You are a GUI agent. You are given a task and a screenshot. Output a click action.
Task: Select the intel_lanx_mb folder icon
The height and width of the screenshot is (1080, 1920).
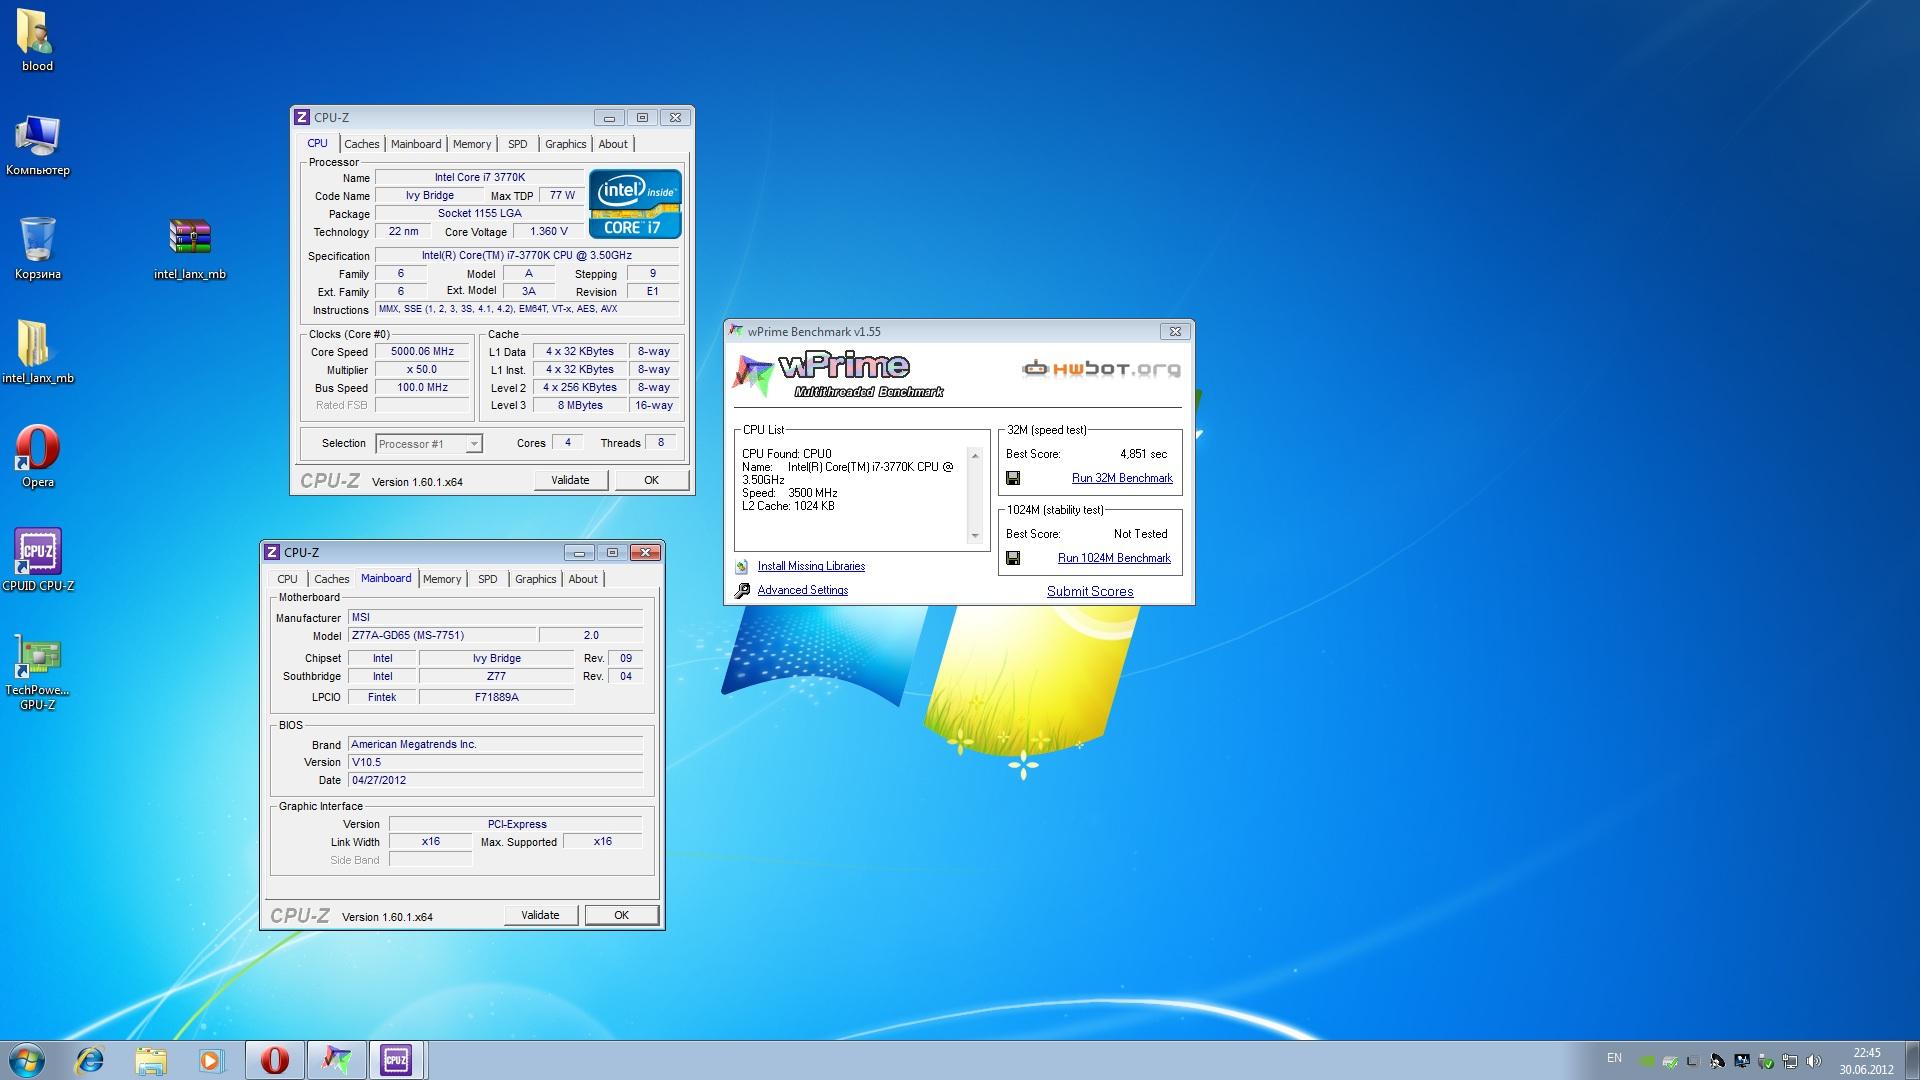coord(37,353)
